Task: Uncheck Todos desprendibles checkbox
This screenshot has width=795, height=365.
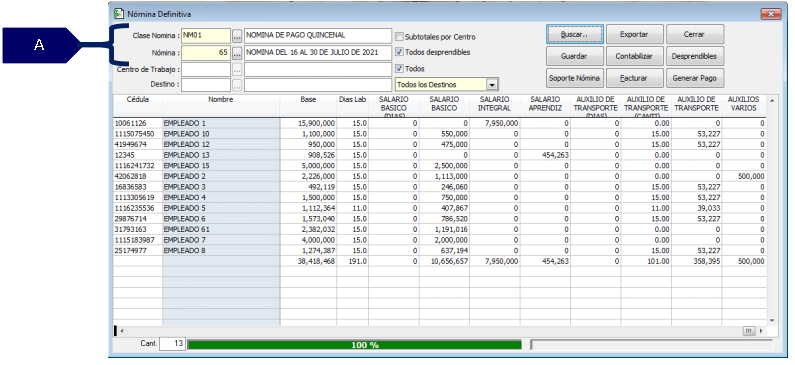Action: coord(400,52)
